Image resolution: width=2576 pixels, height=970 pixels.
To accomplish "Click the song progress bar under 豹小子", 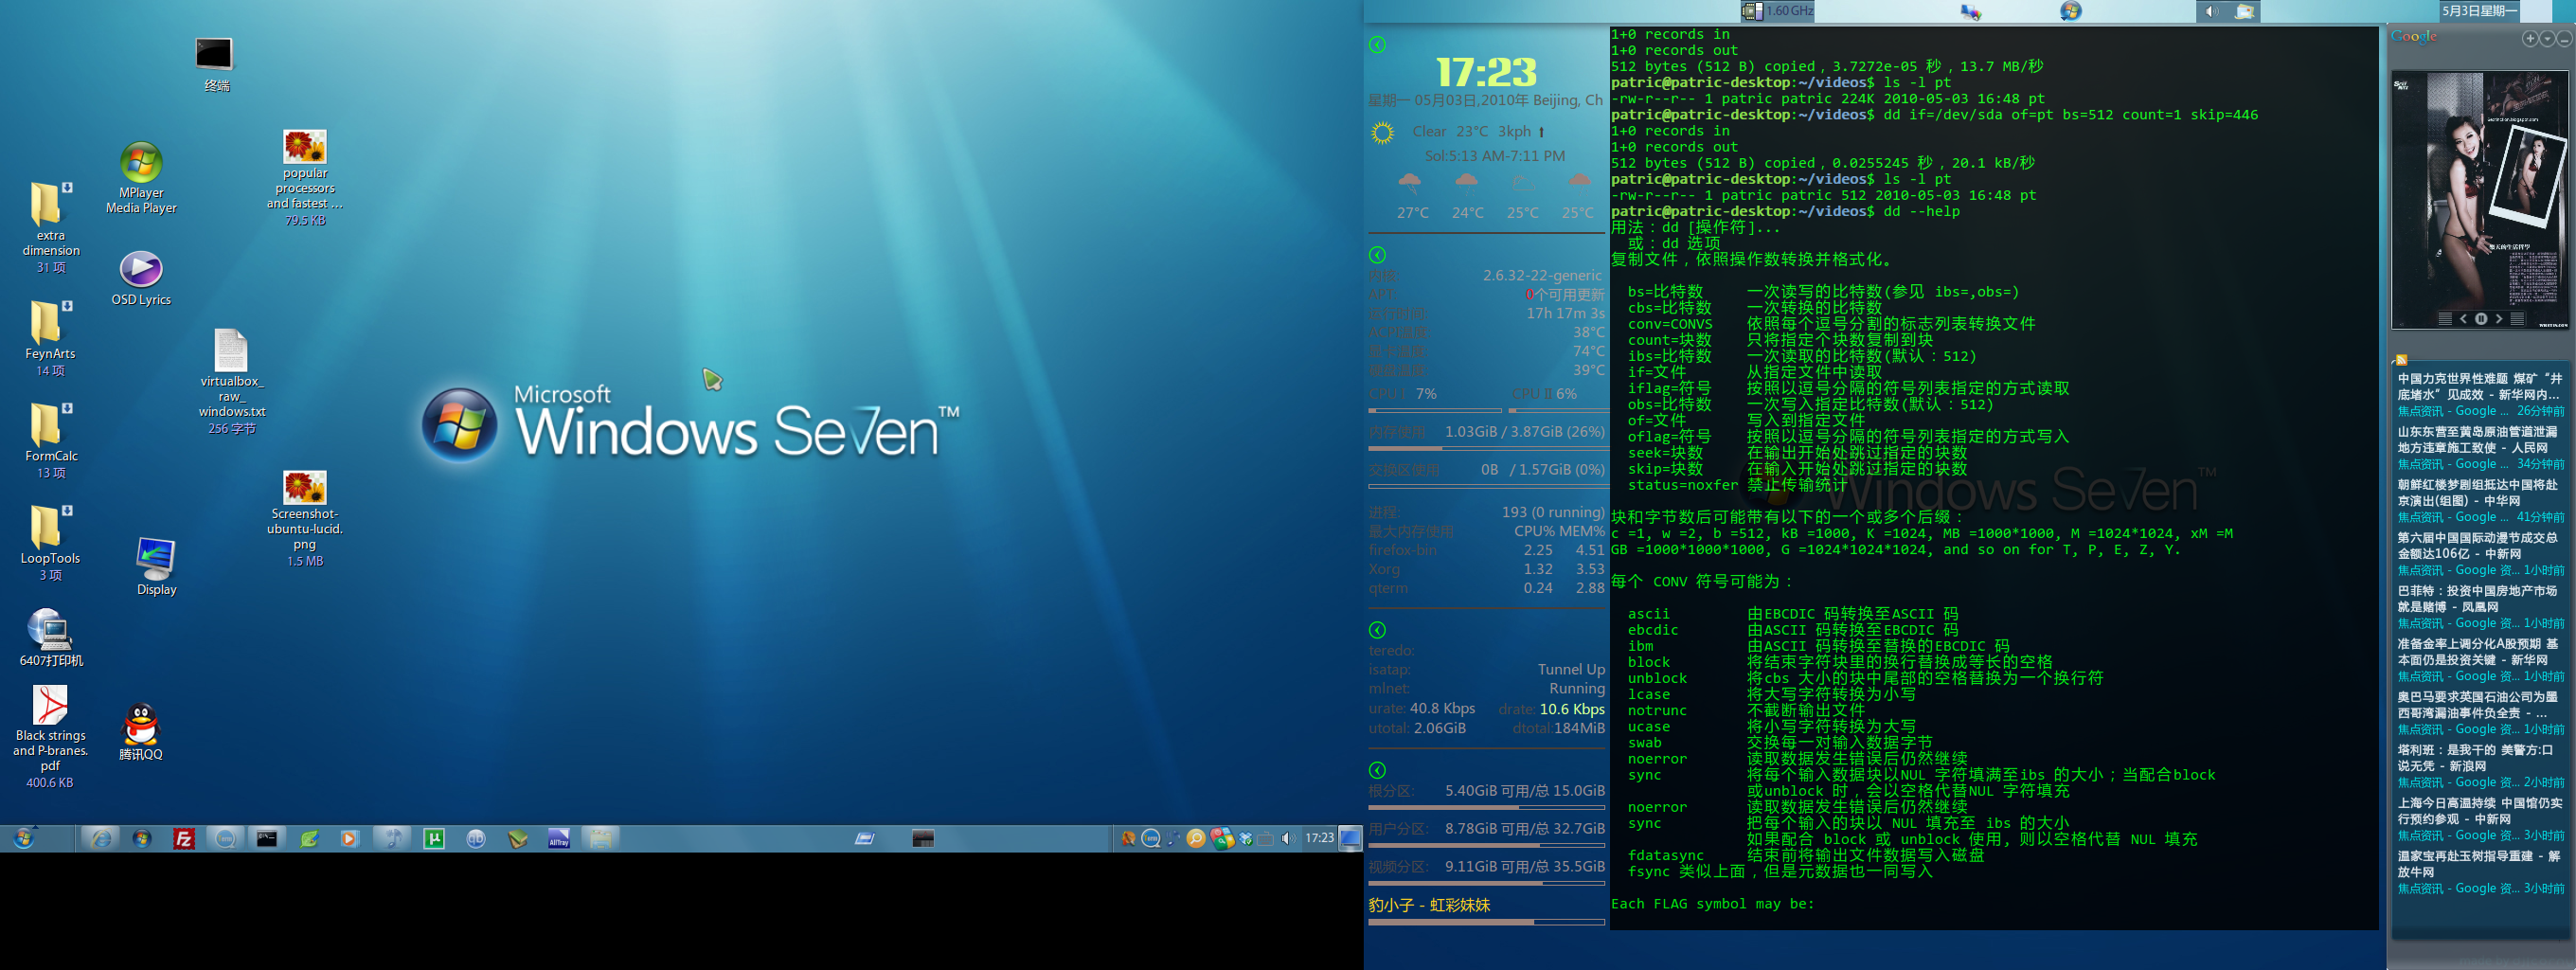I will 1486,922.
